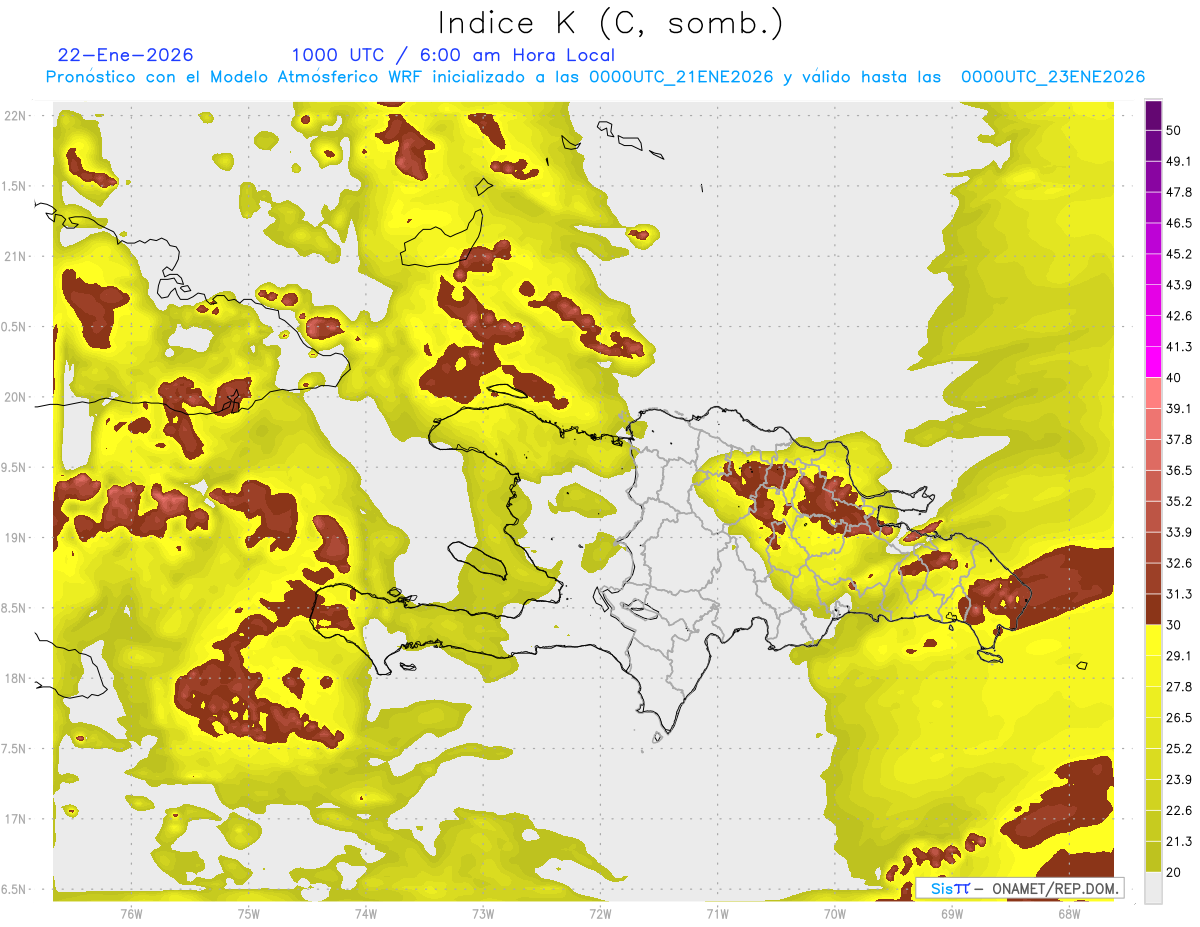
Task: Click the colorbar label "39.1"
Action: (x=1179, y=409)
